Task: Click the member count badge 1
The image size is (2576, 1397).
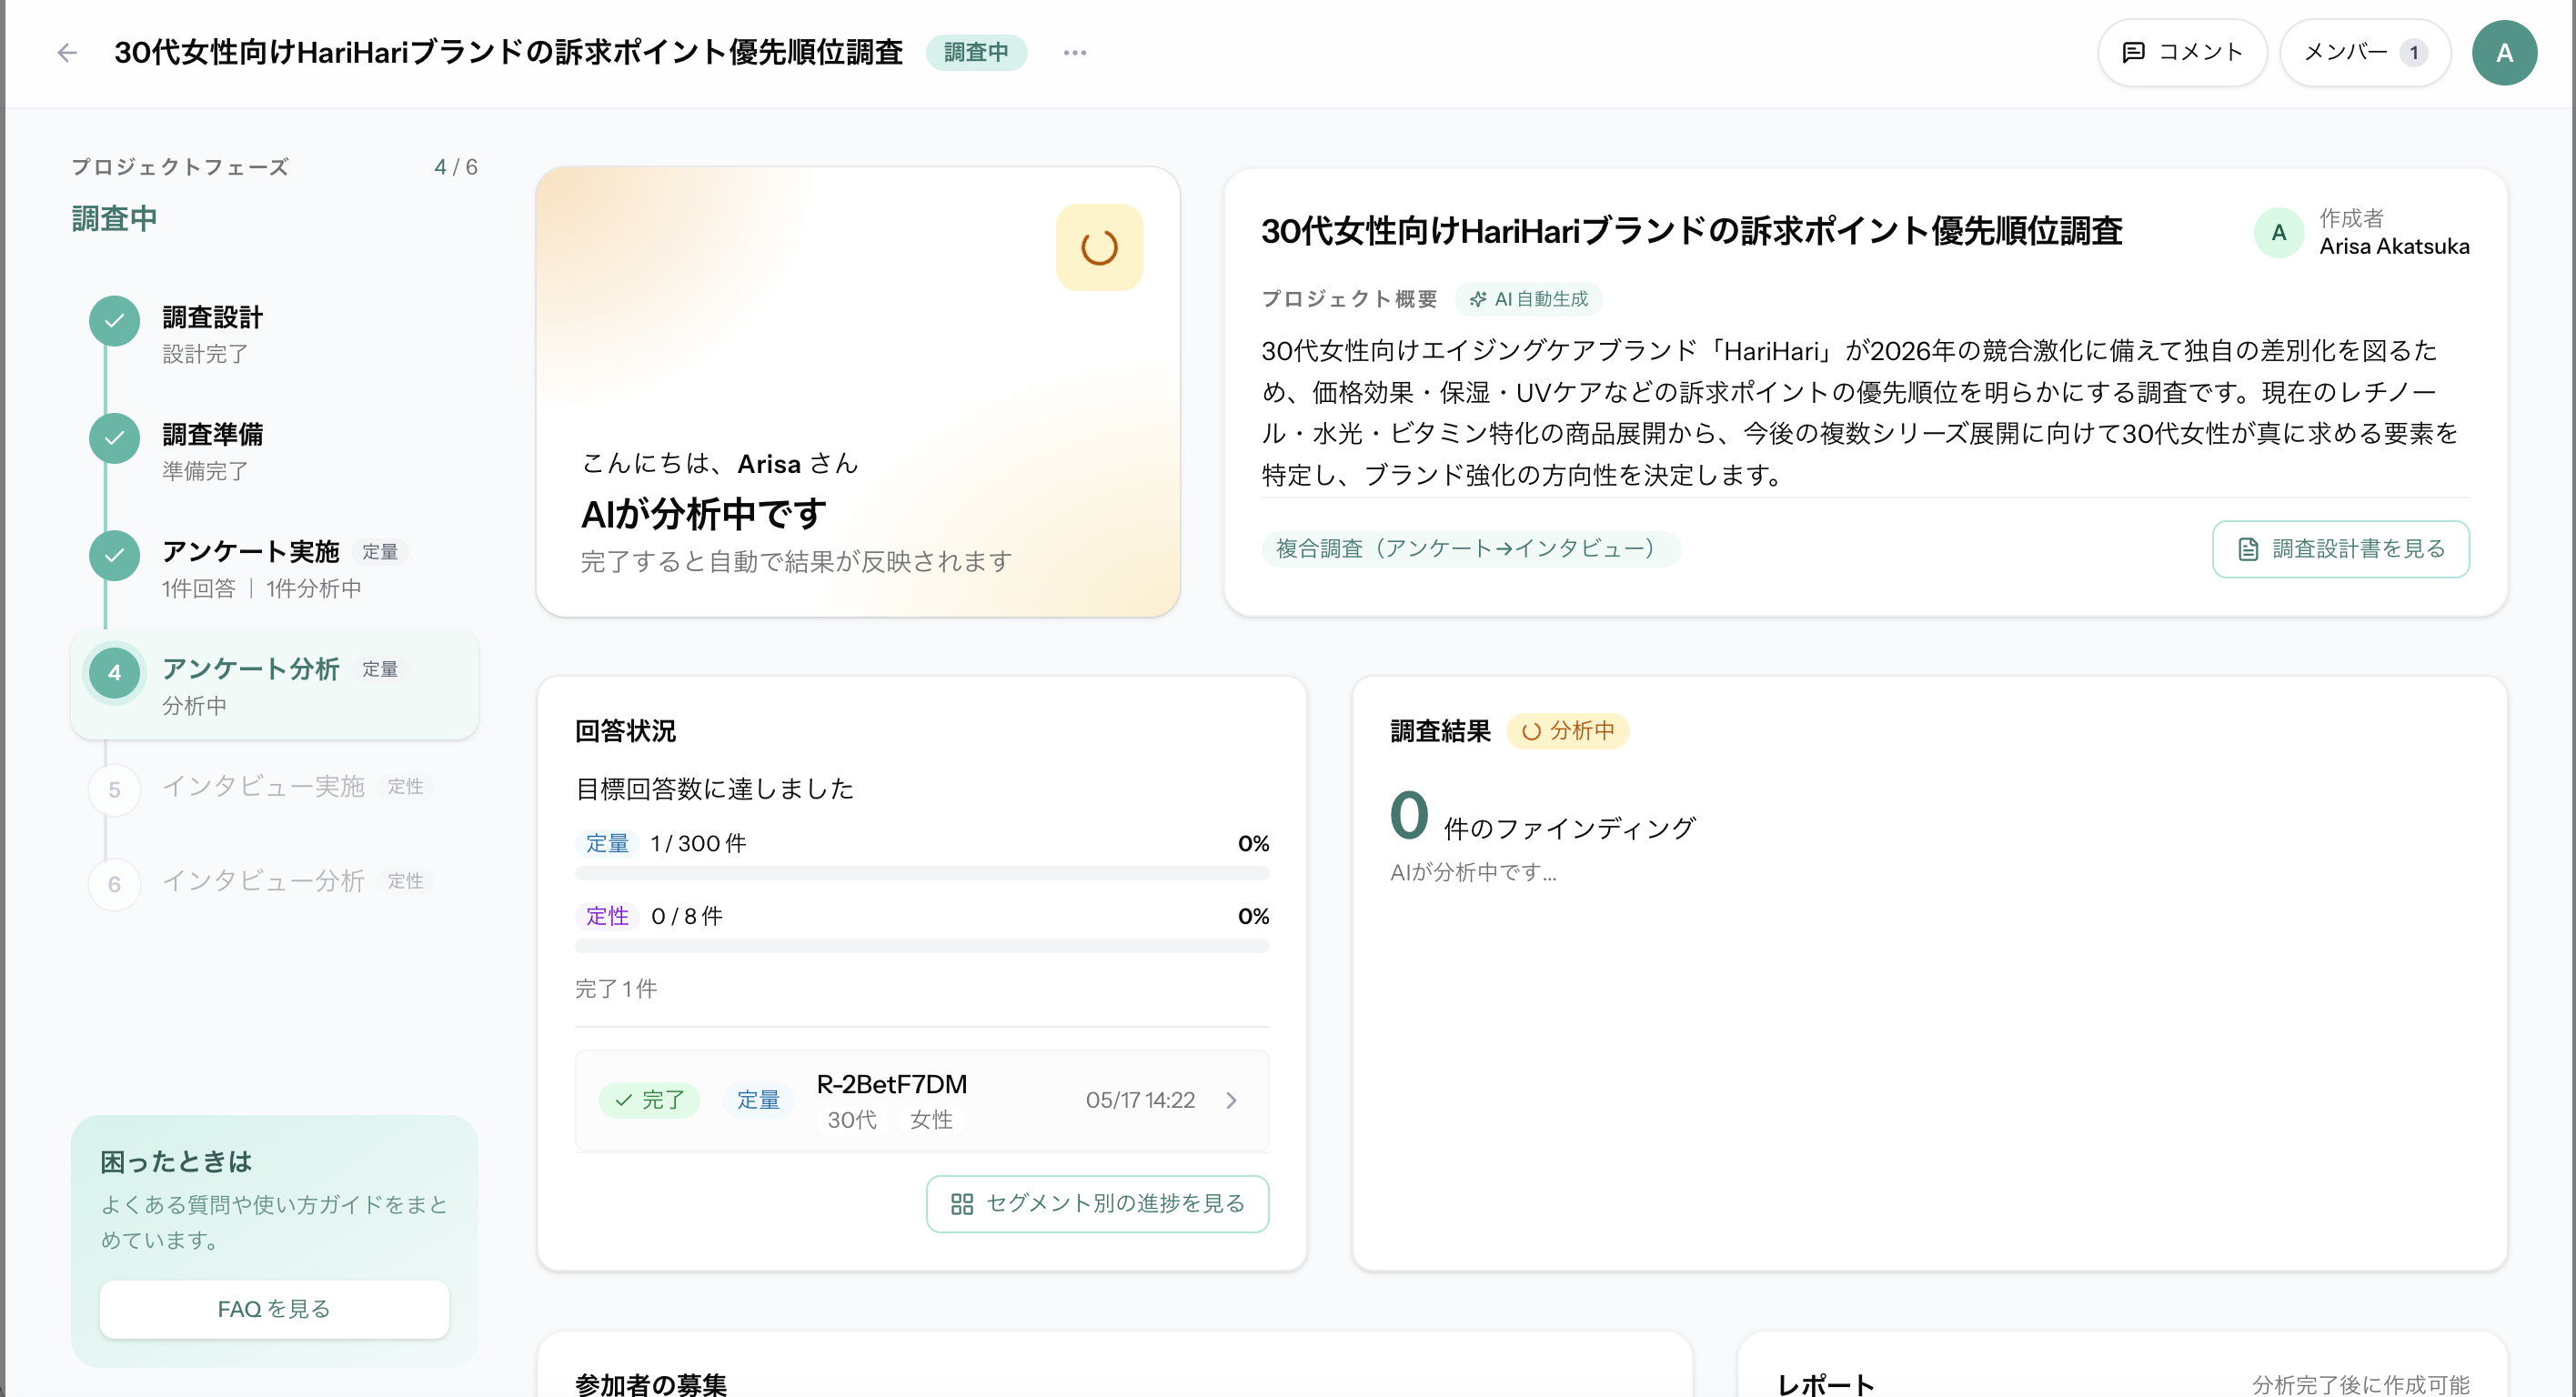Action: click(2414, 52)
